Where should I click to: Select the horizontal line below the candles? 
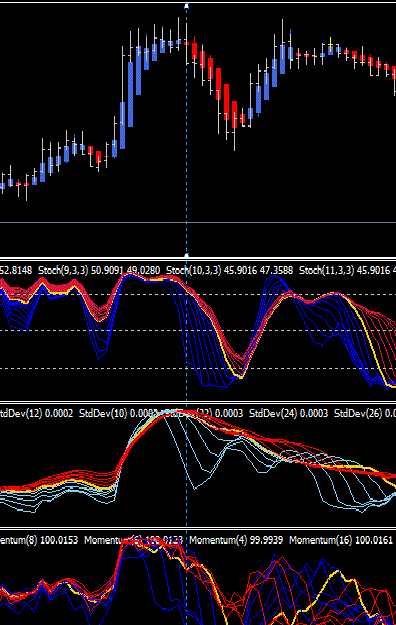198,222
